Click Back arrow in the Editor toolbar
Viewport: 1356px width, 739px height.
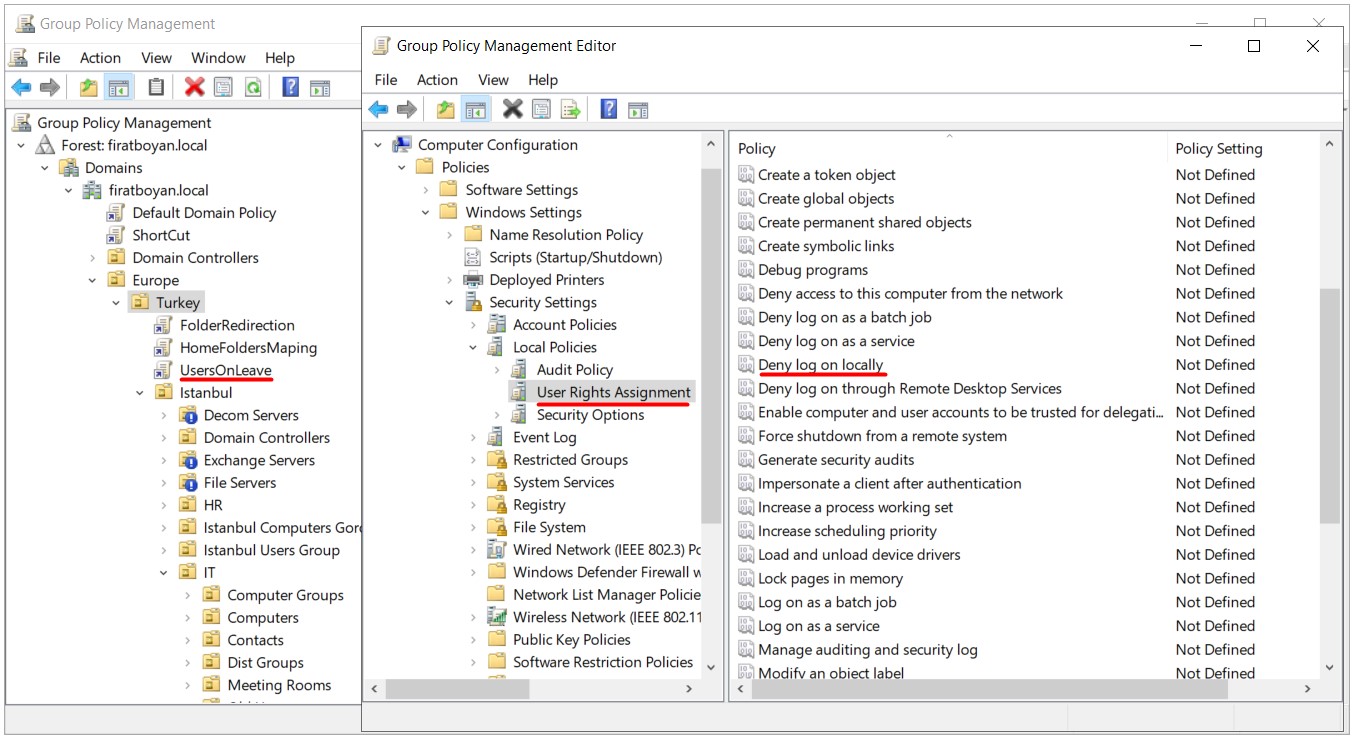(378, 110)
